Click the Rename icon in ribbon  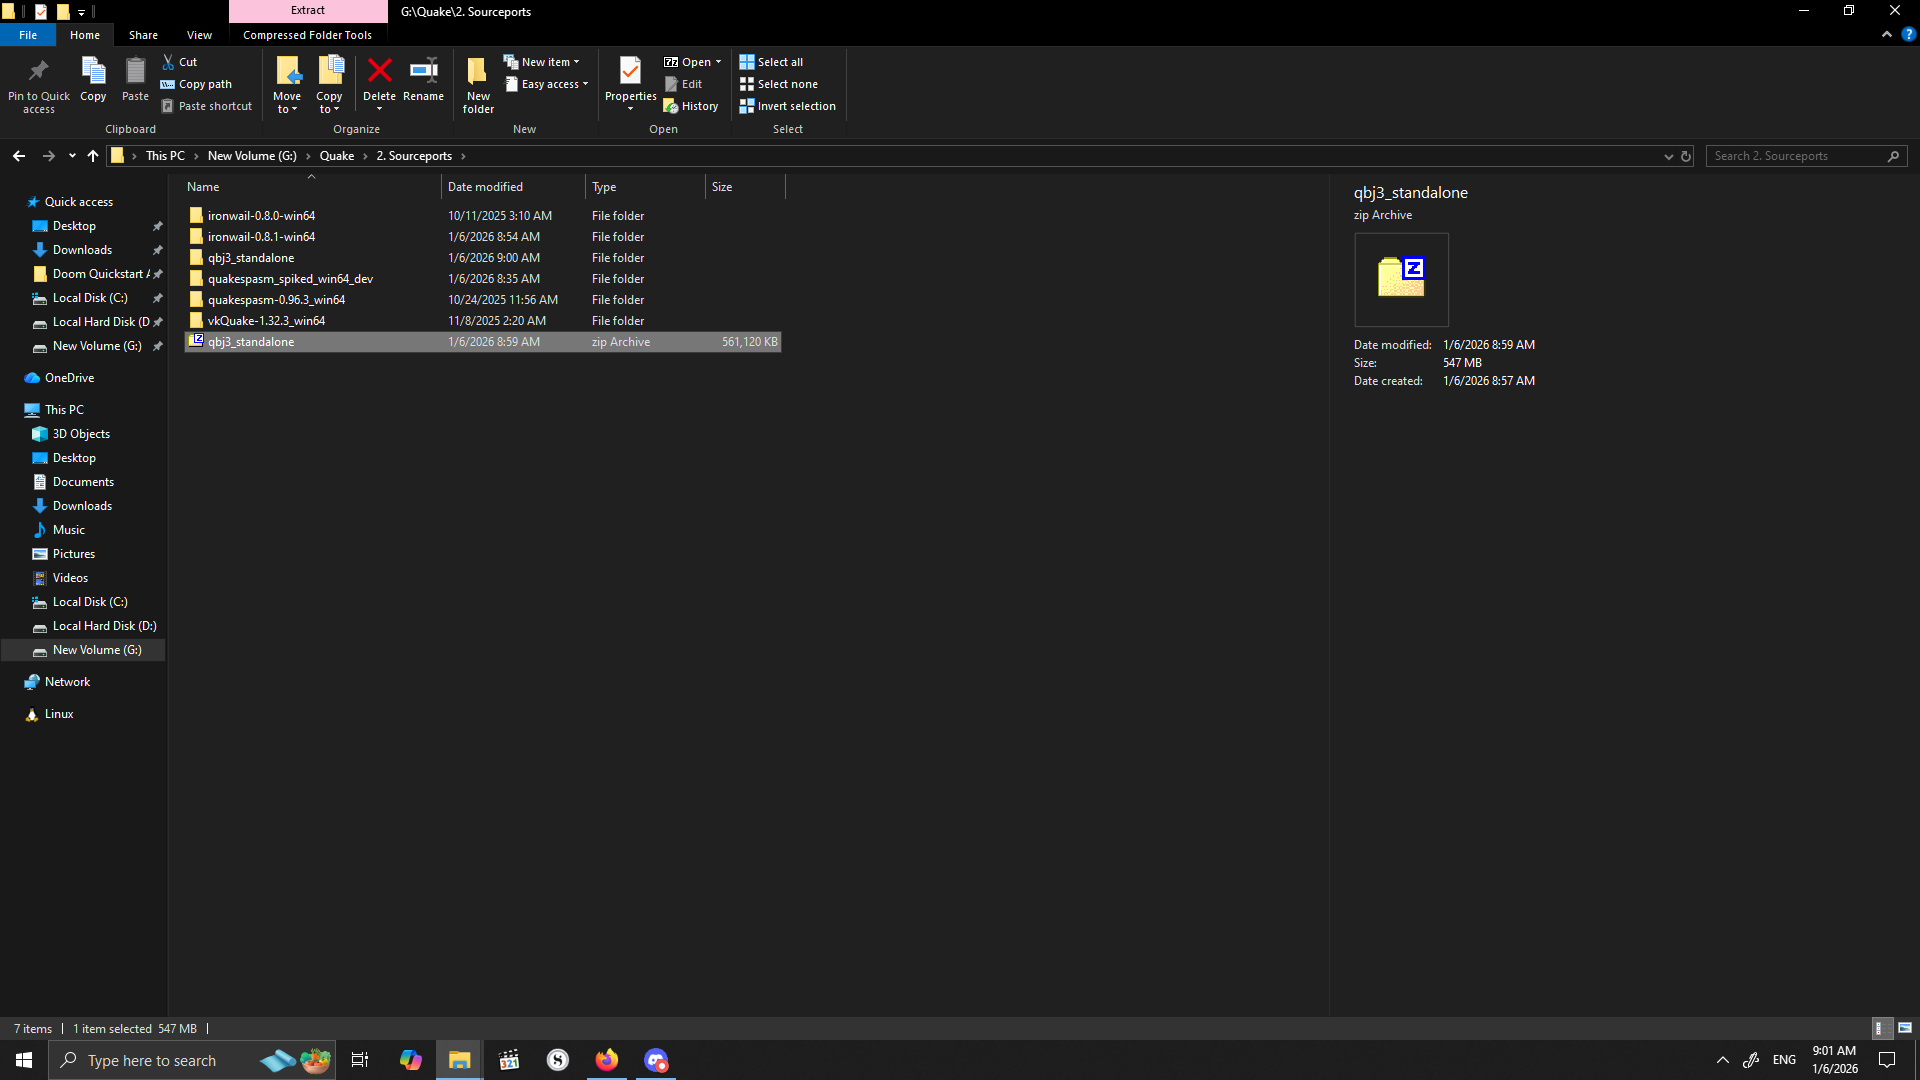[x=423, y=72]
